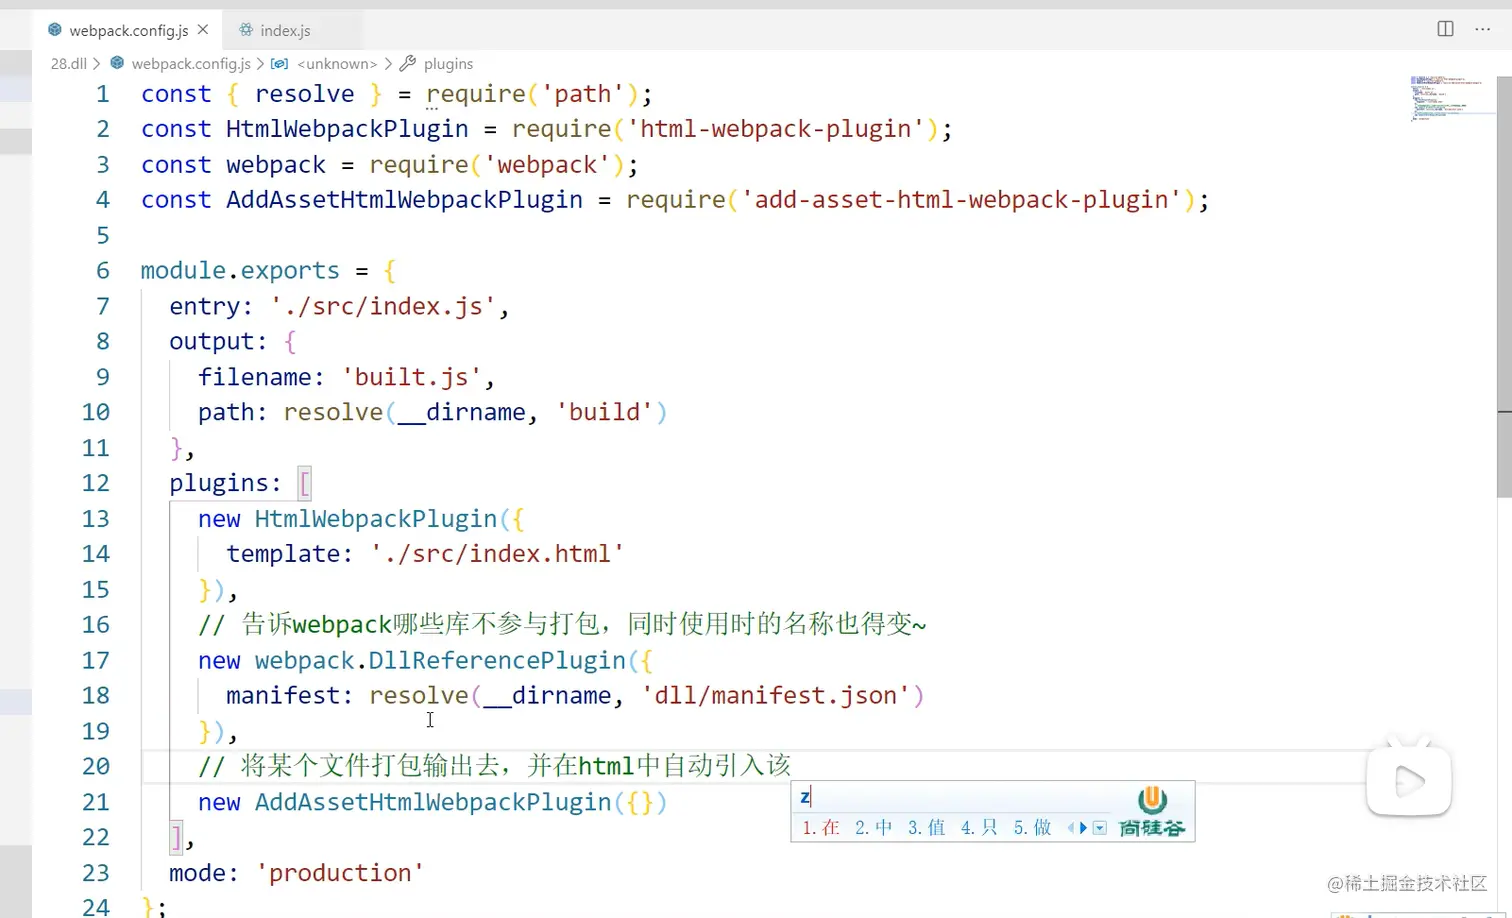1512x918 pixels.
Task: Click 'module.exports' on line 6
Action: (x=240, y=271)
